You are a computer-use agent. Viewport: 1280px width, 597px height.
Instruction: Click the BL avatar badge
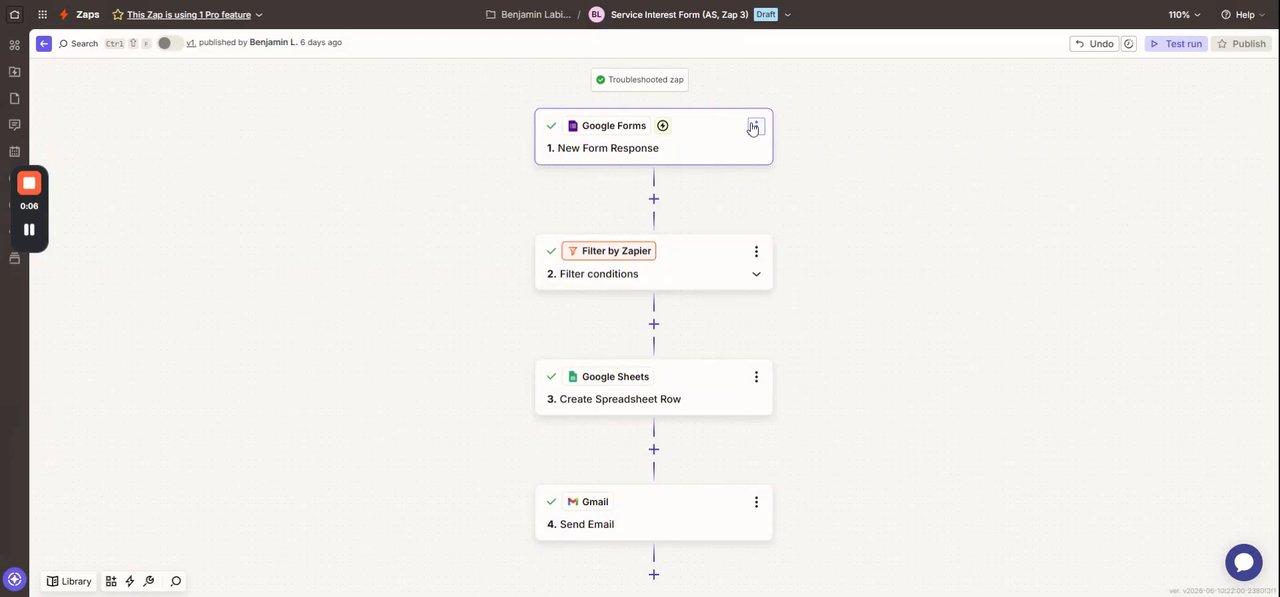click(596, 15)
